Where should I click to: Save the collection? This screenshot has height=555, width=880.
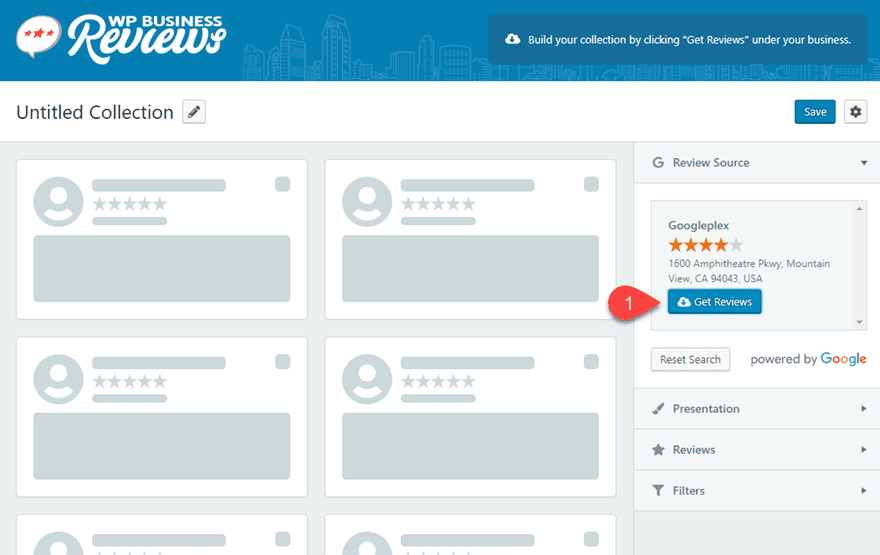coord(815,112)
